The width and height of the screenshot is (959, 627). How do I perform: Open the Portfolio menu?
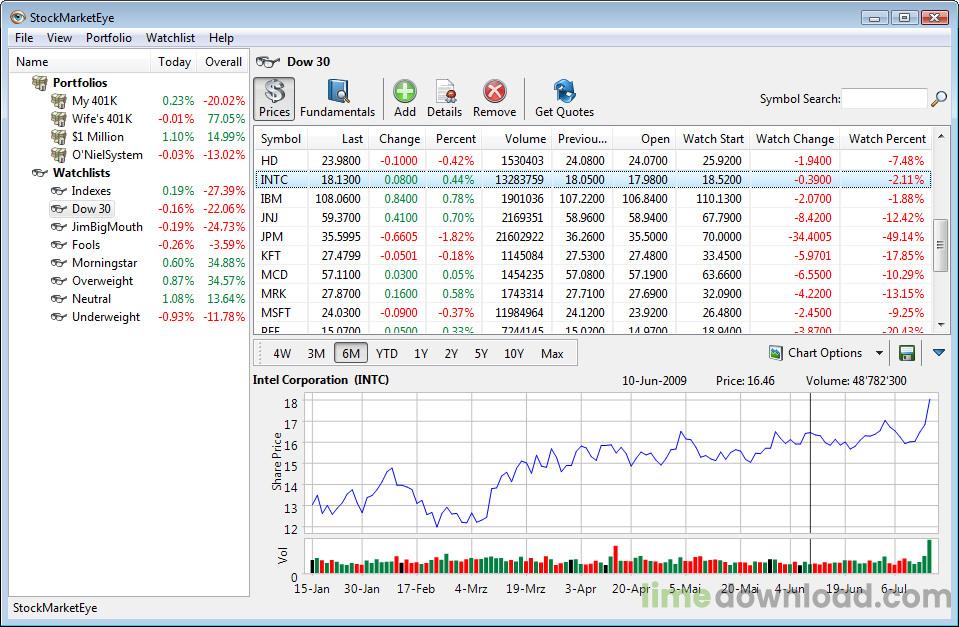tap(108, 37)
